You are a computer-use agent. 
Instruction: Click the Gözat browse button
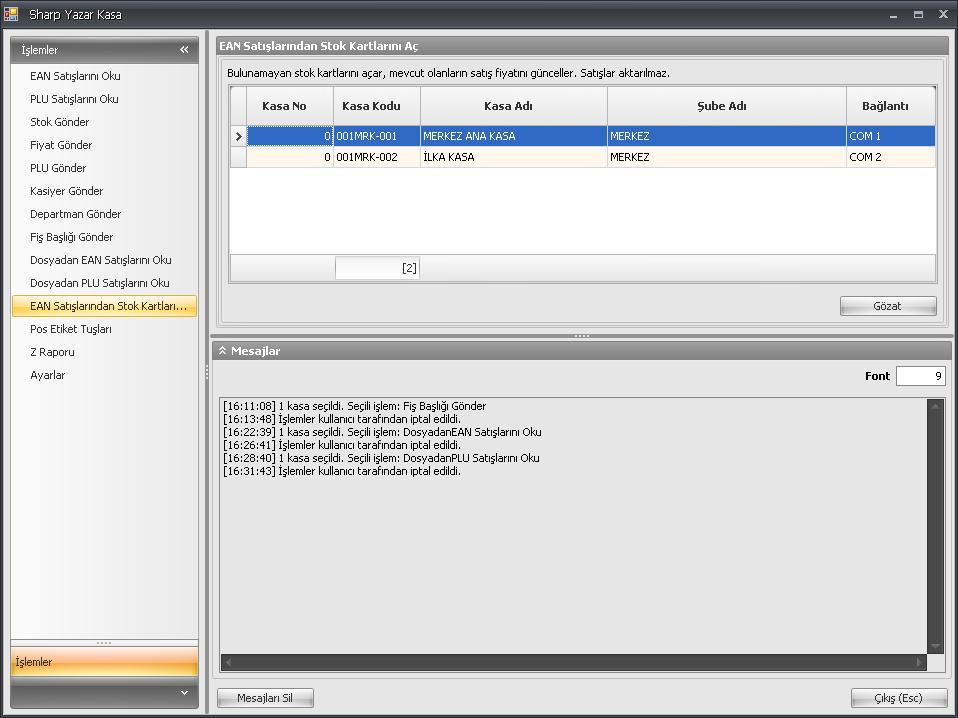point(888,306)
